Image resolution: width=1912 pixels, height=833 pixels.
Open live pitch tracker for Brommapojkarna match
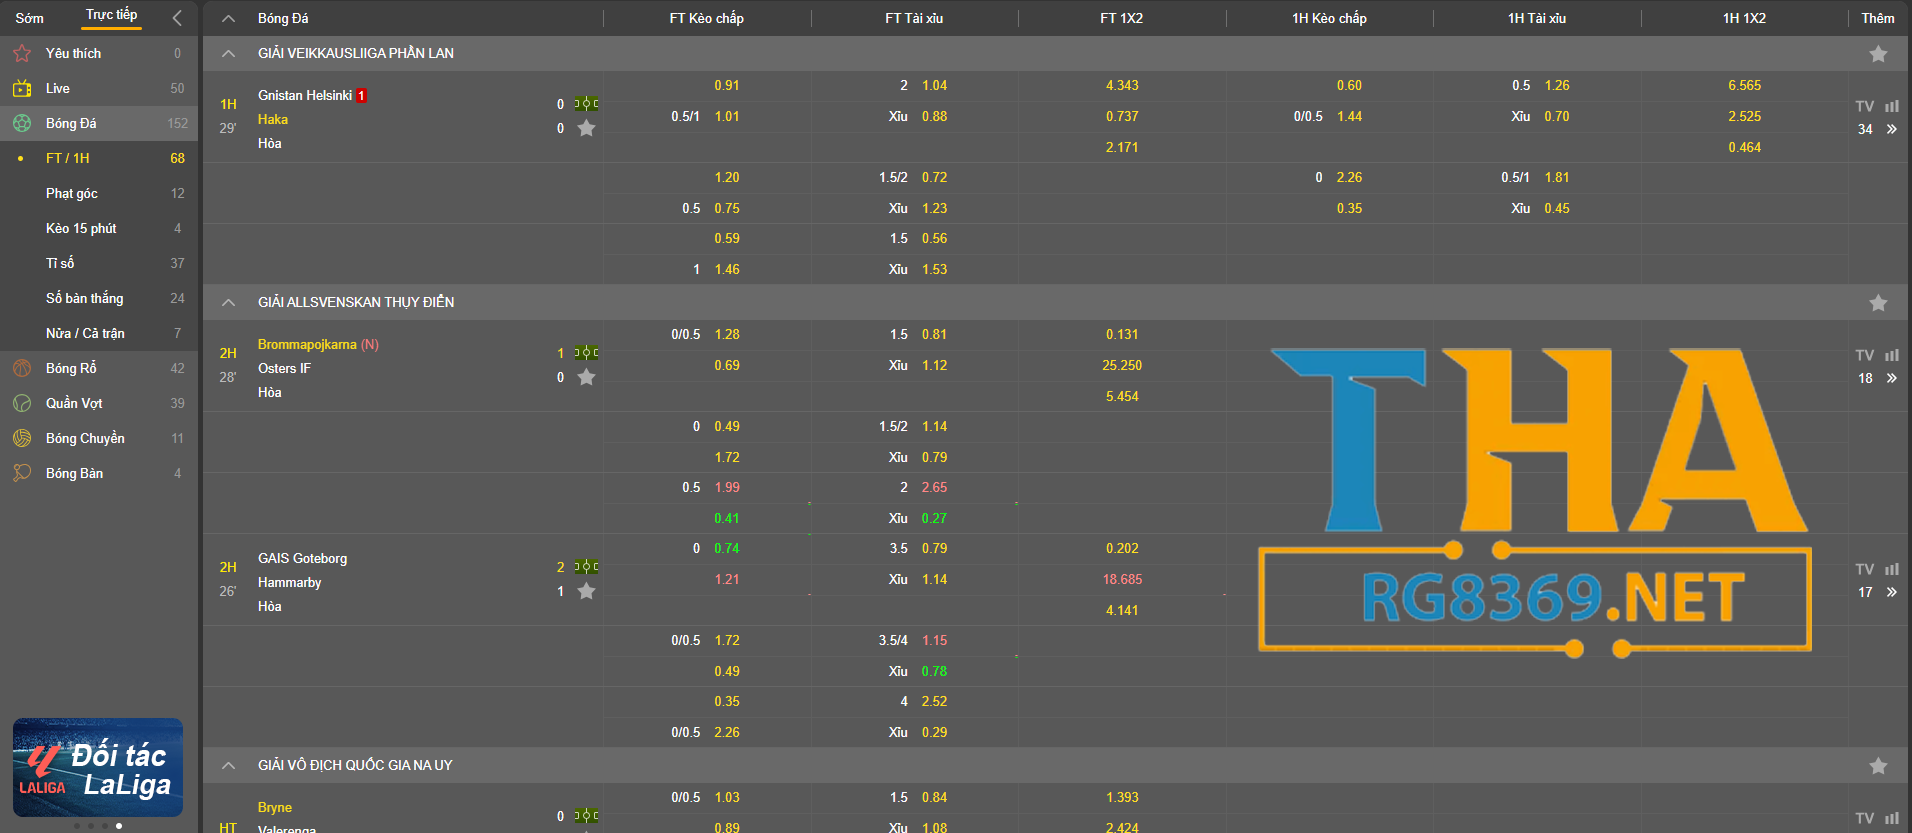click(586, 352)
